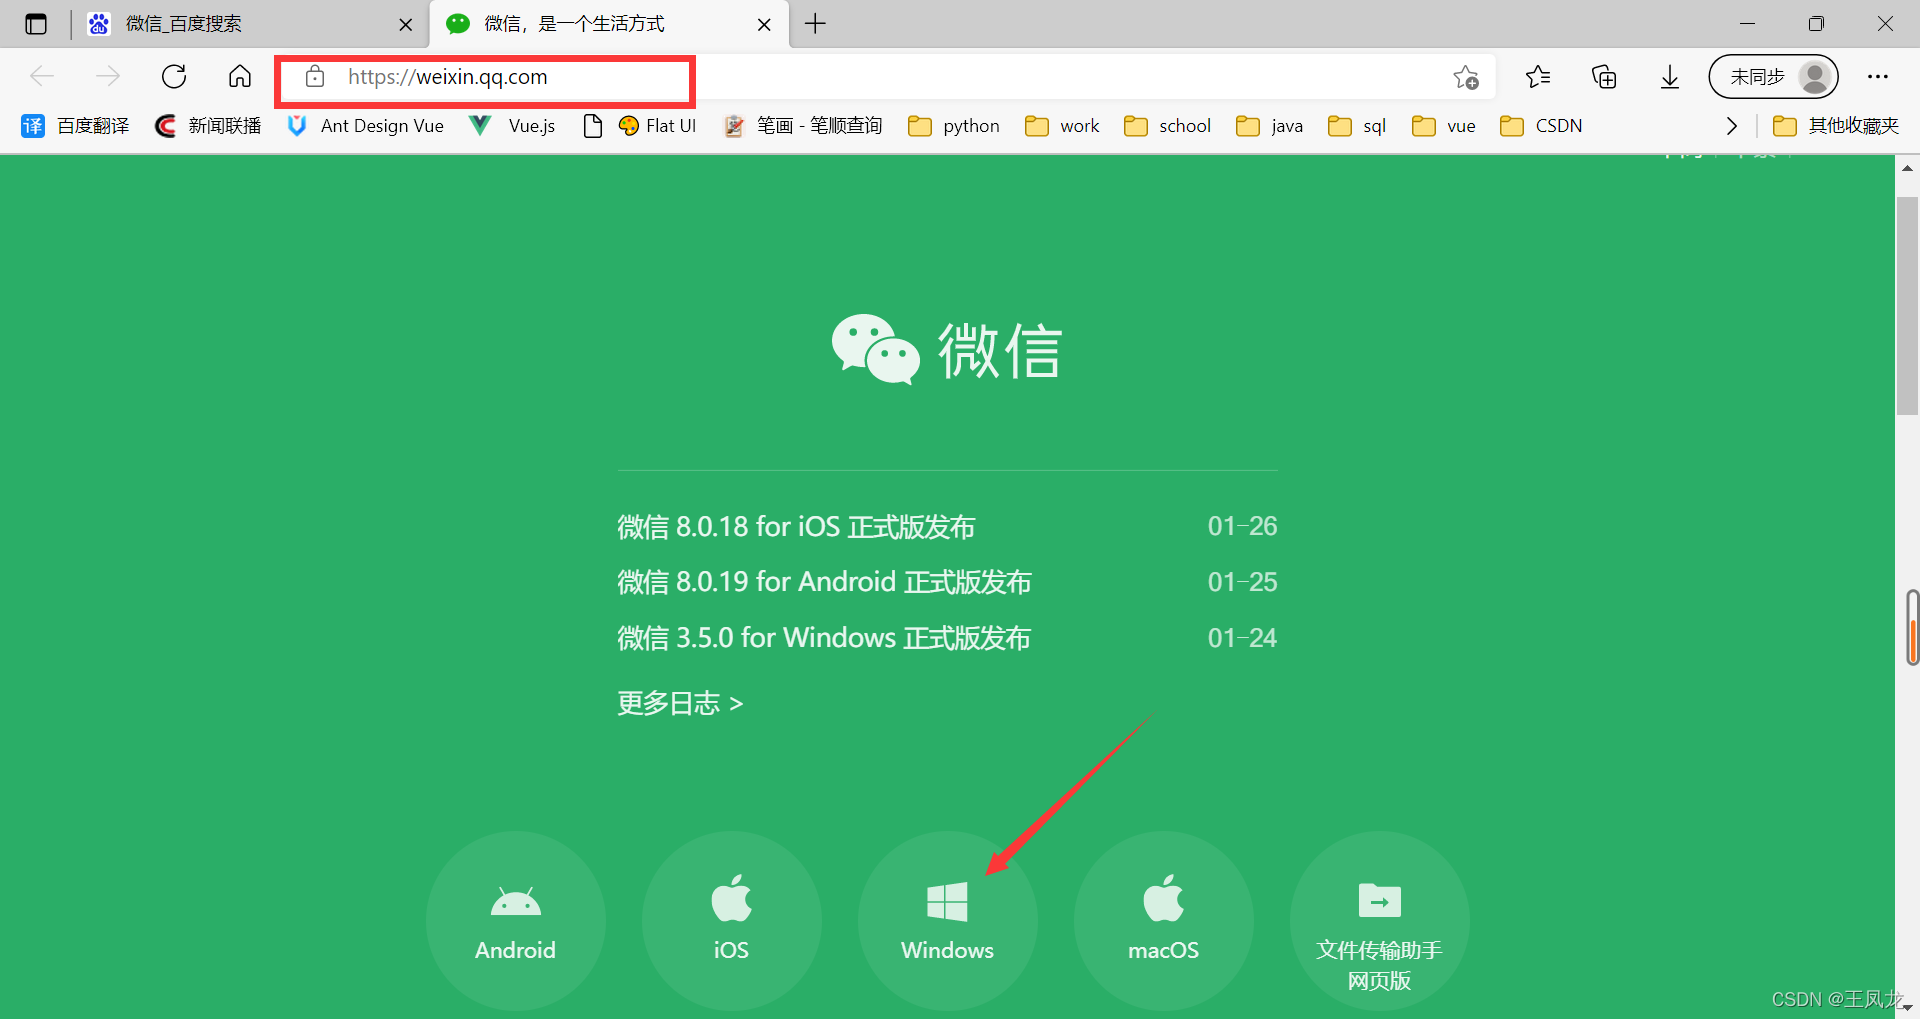Viewport: 1920px width, 1019px height.
Task: Open the 新闻联播 bookmark
Action: [208, 126]
